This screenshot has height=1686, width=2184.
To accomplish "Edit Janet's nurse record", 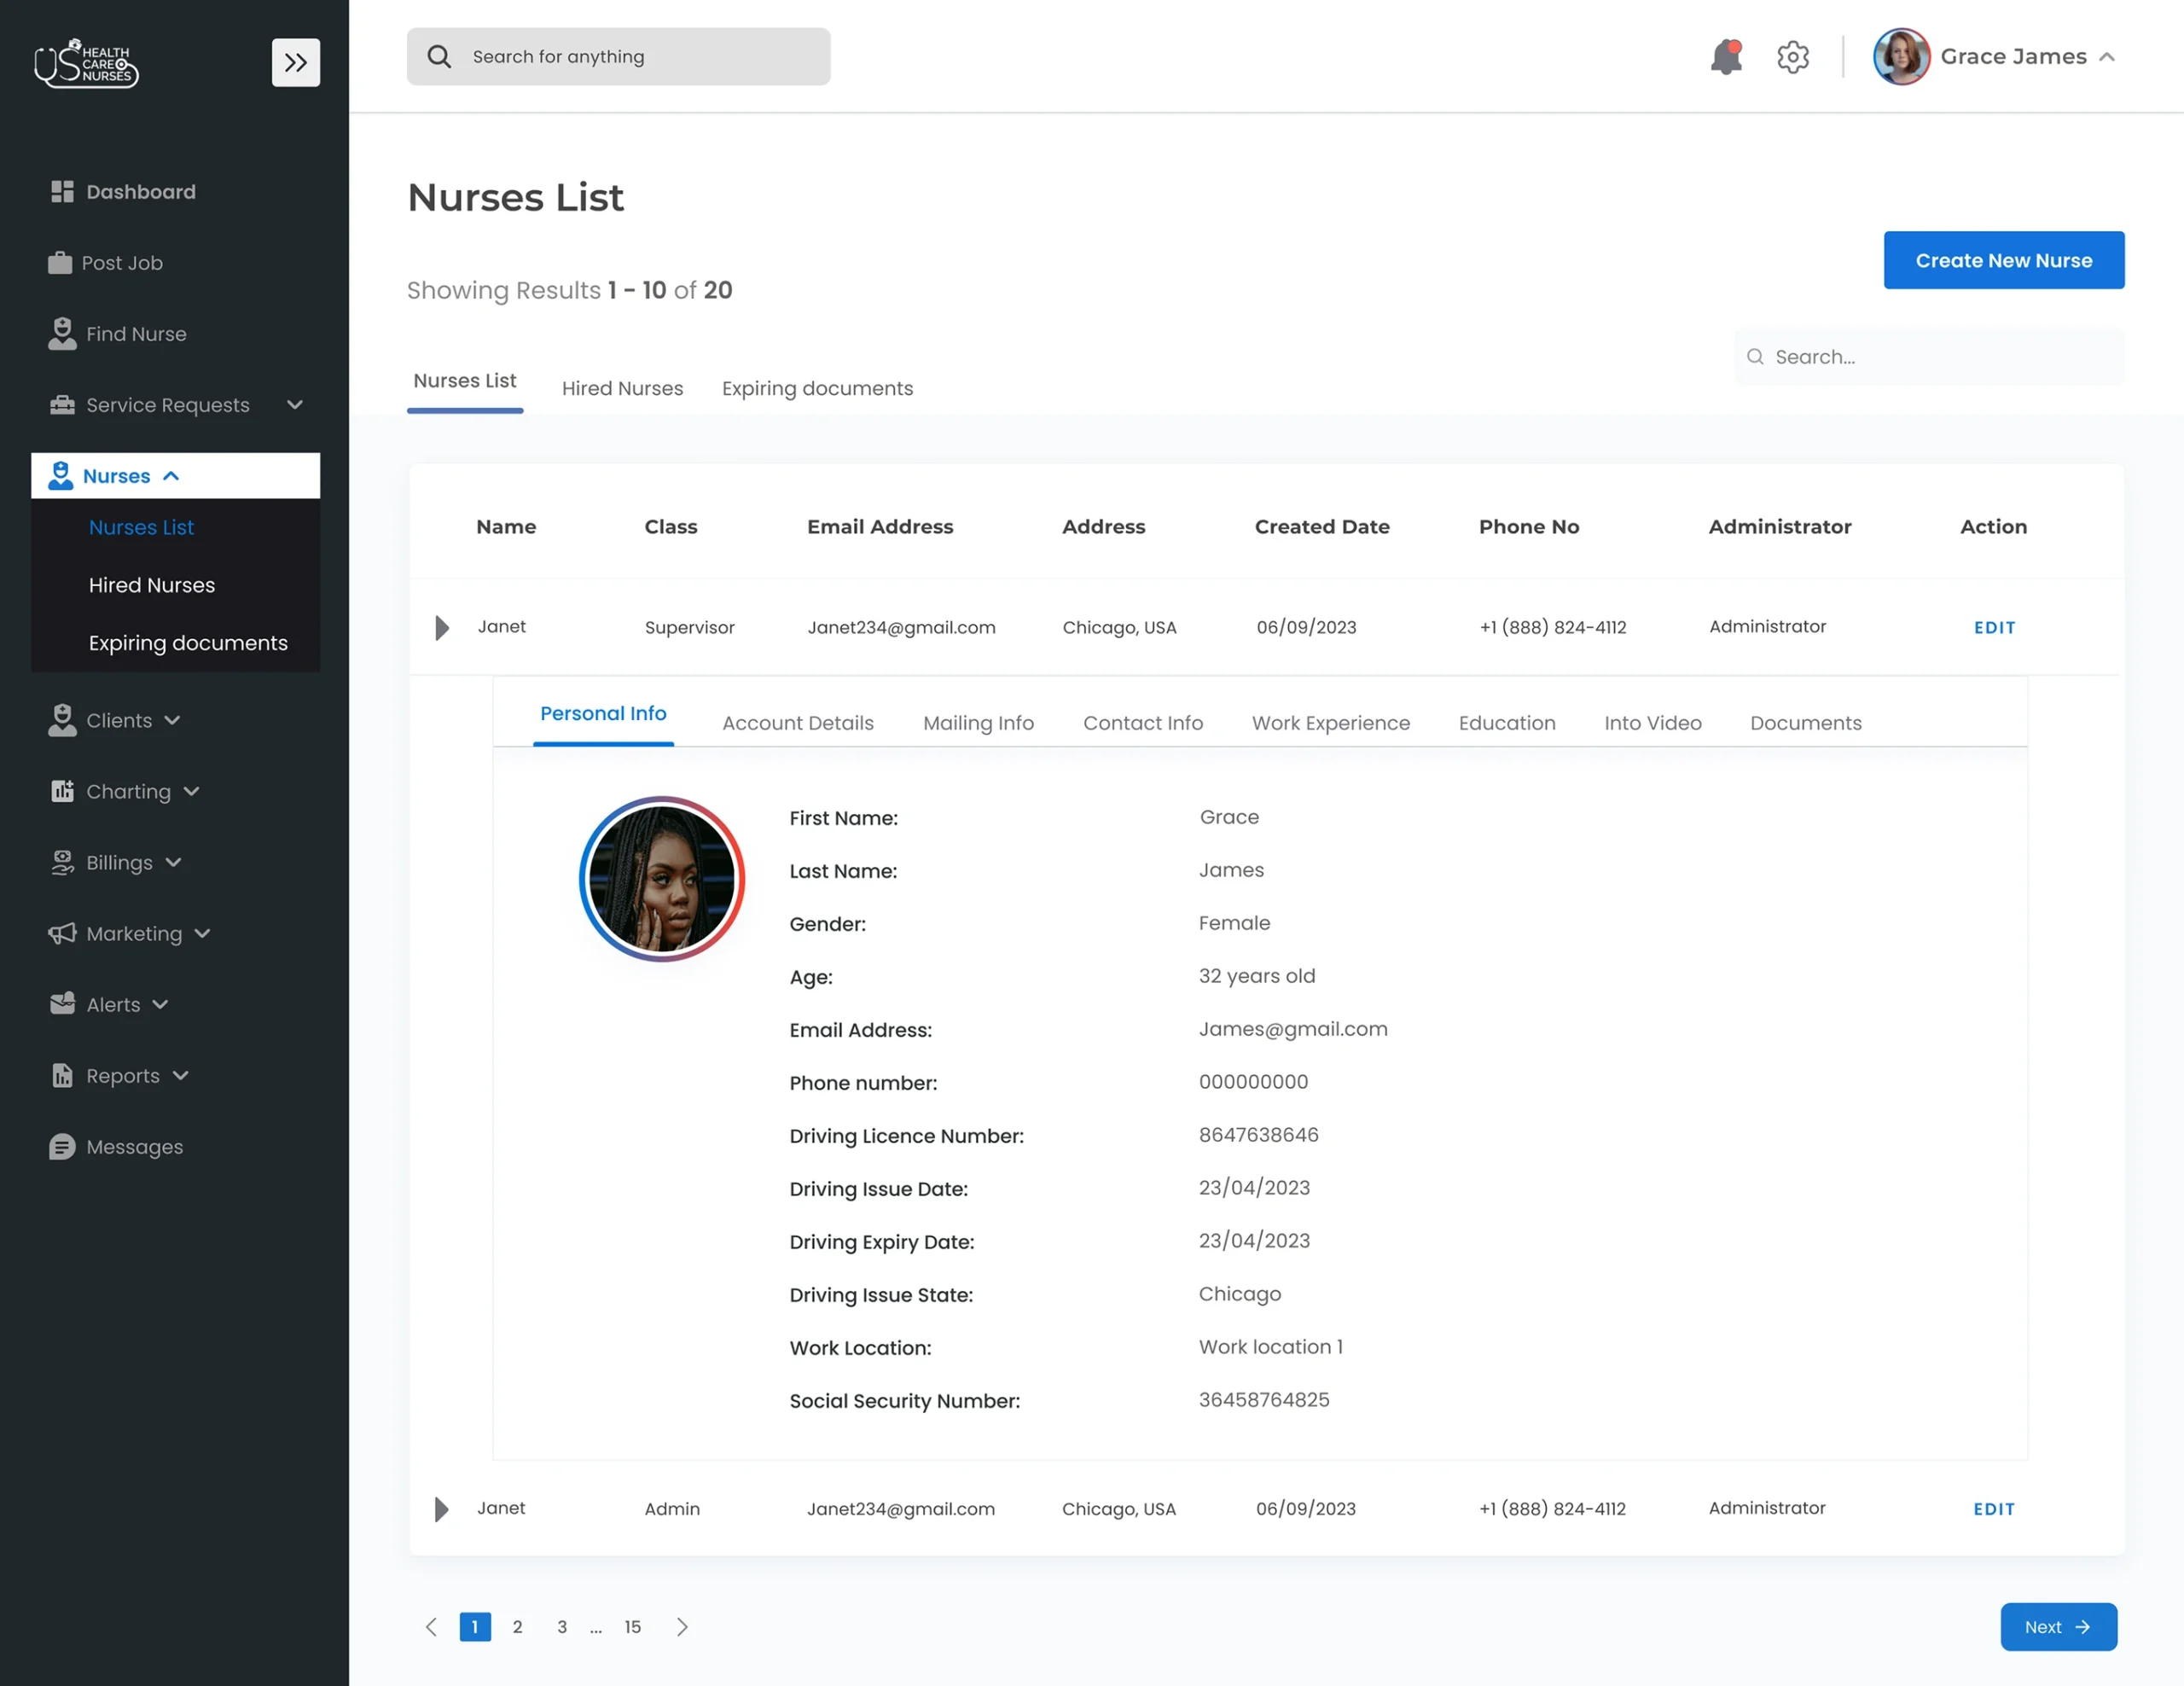I will click(1994, 627).
